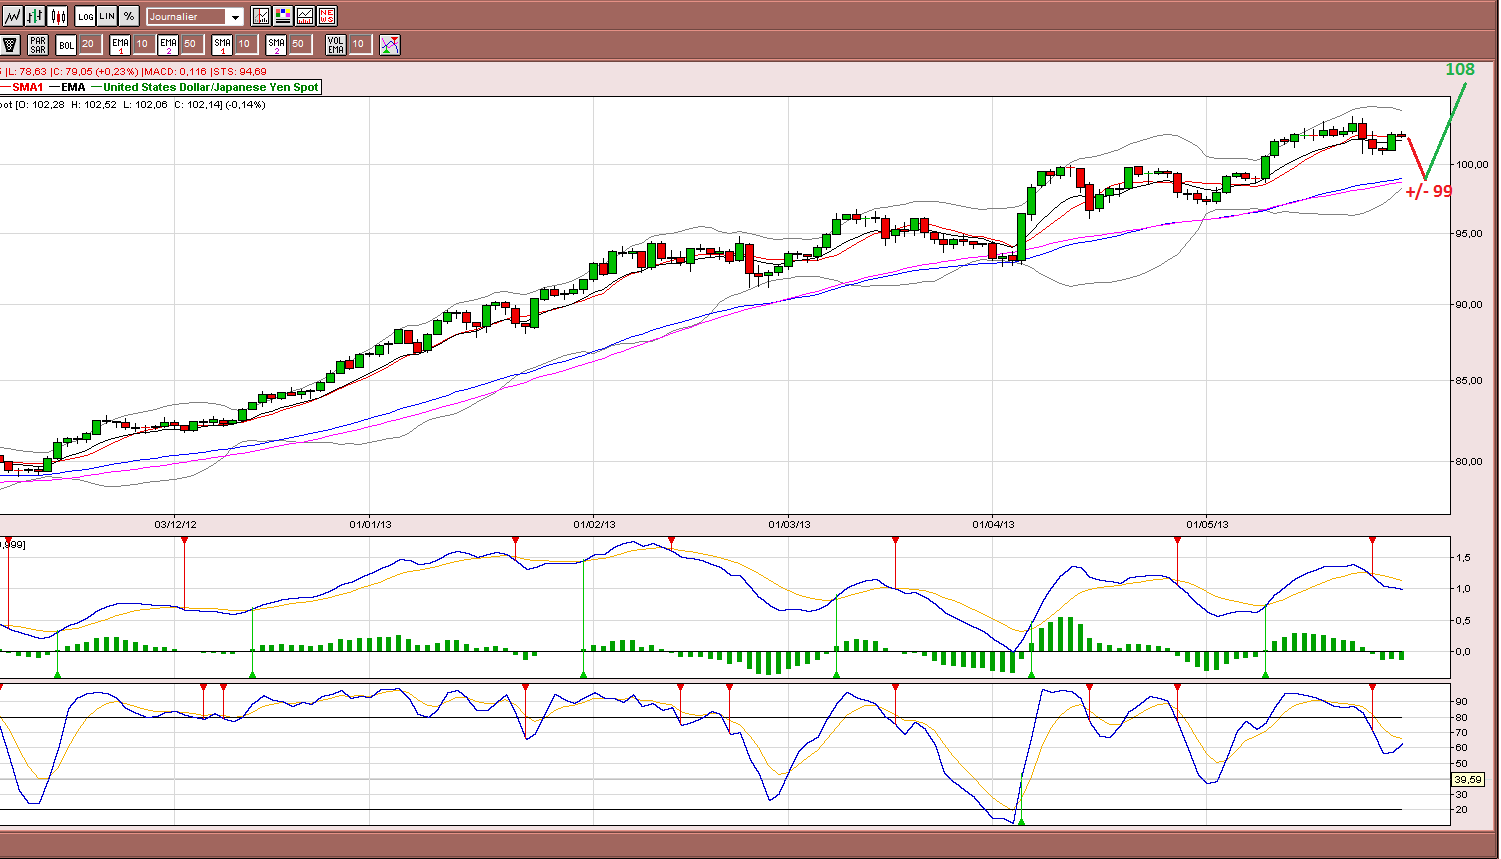Viewport: 1501px width, 859px height.
Task: Toggle the SMA 2 indicator
Action: pyautogui.click(x=276, y=44)
